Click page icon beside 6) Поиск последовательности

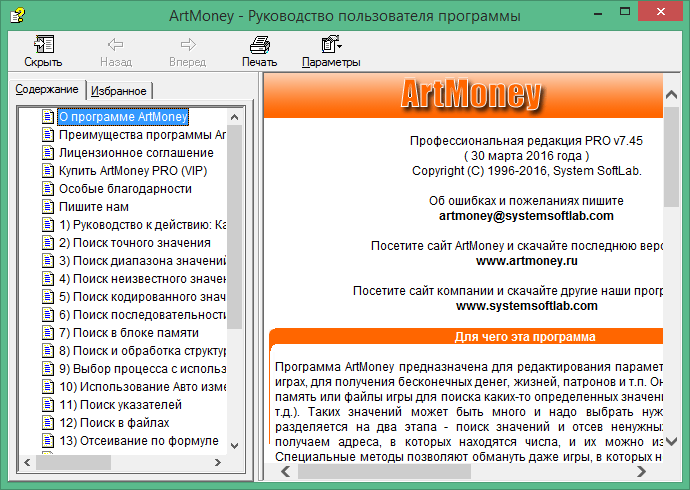[48, 315]
